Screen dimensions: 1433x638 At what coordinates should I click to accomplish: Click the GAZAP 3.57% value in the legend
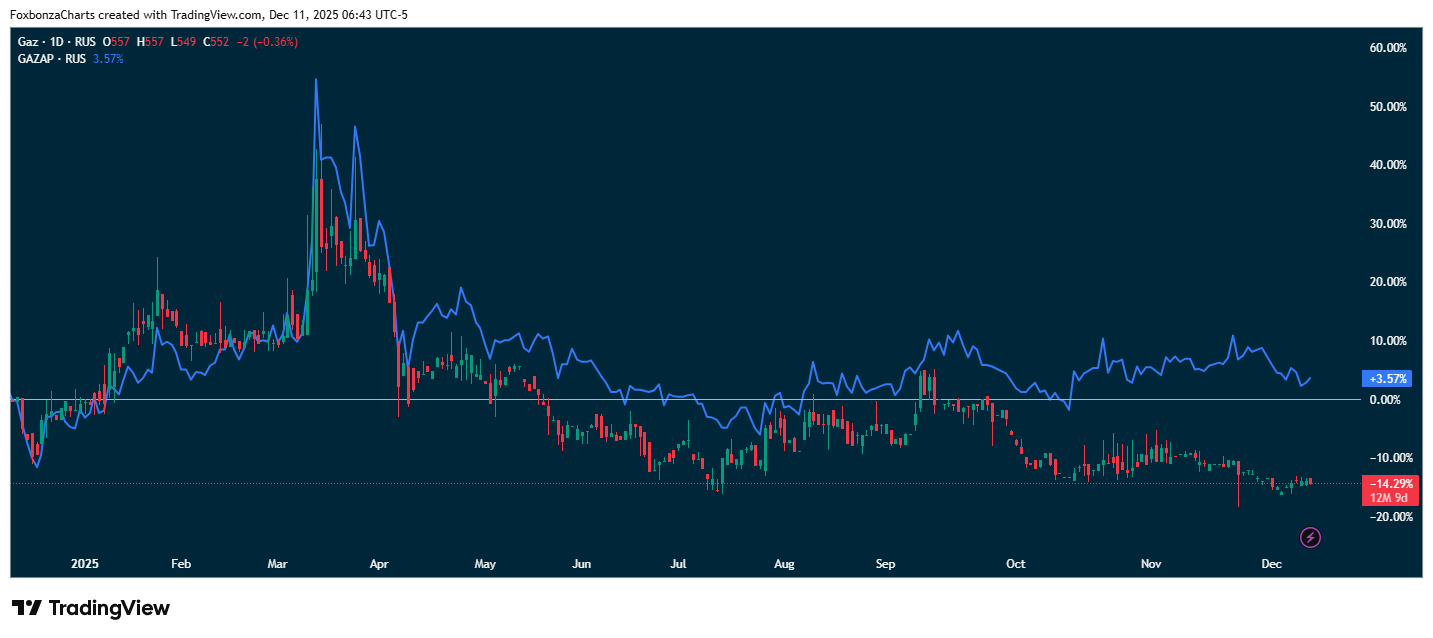pos(108,59)
